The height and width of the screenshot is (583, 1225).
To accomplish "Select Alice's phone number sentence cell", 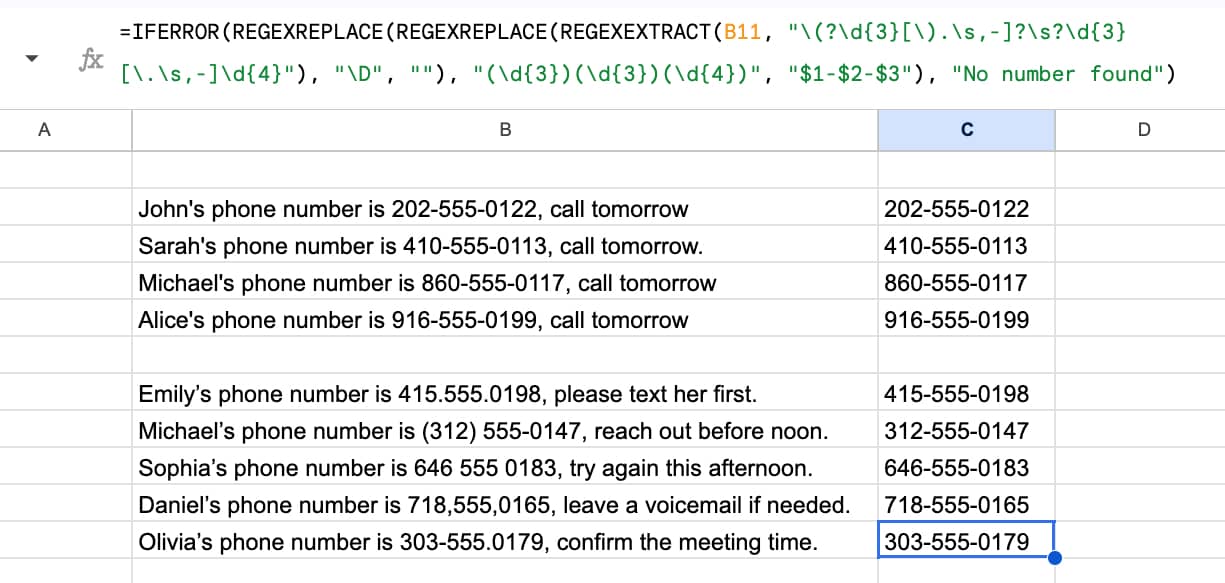I will 413,320.
